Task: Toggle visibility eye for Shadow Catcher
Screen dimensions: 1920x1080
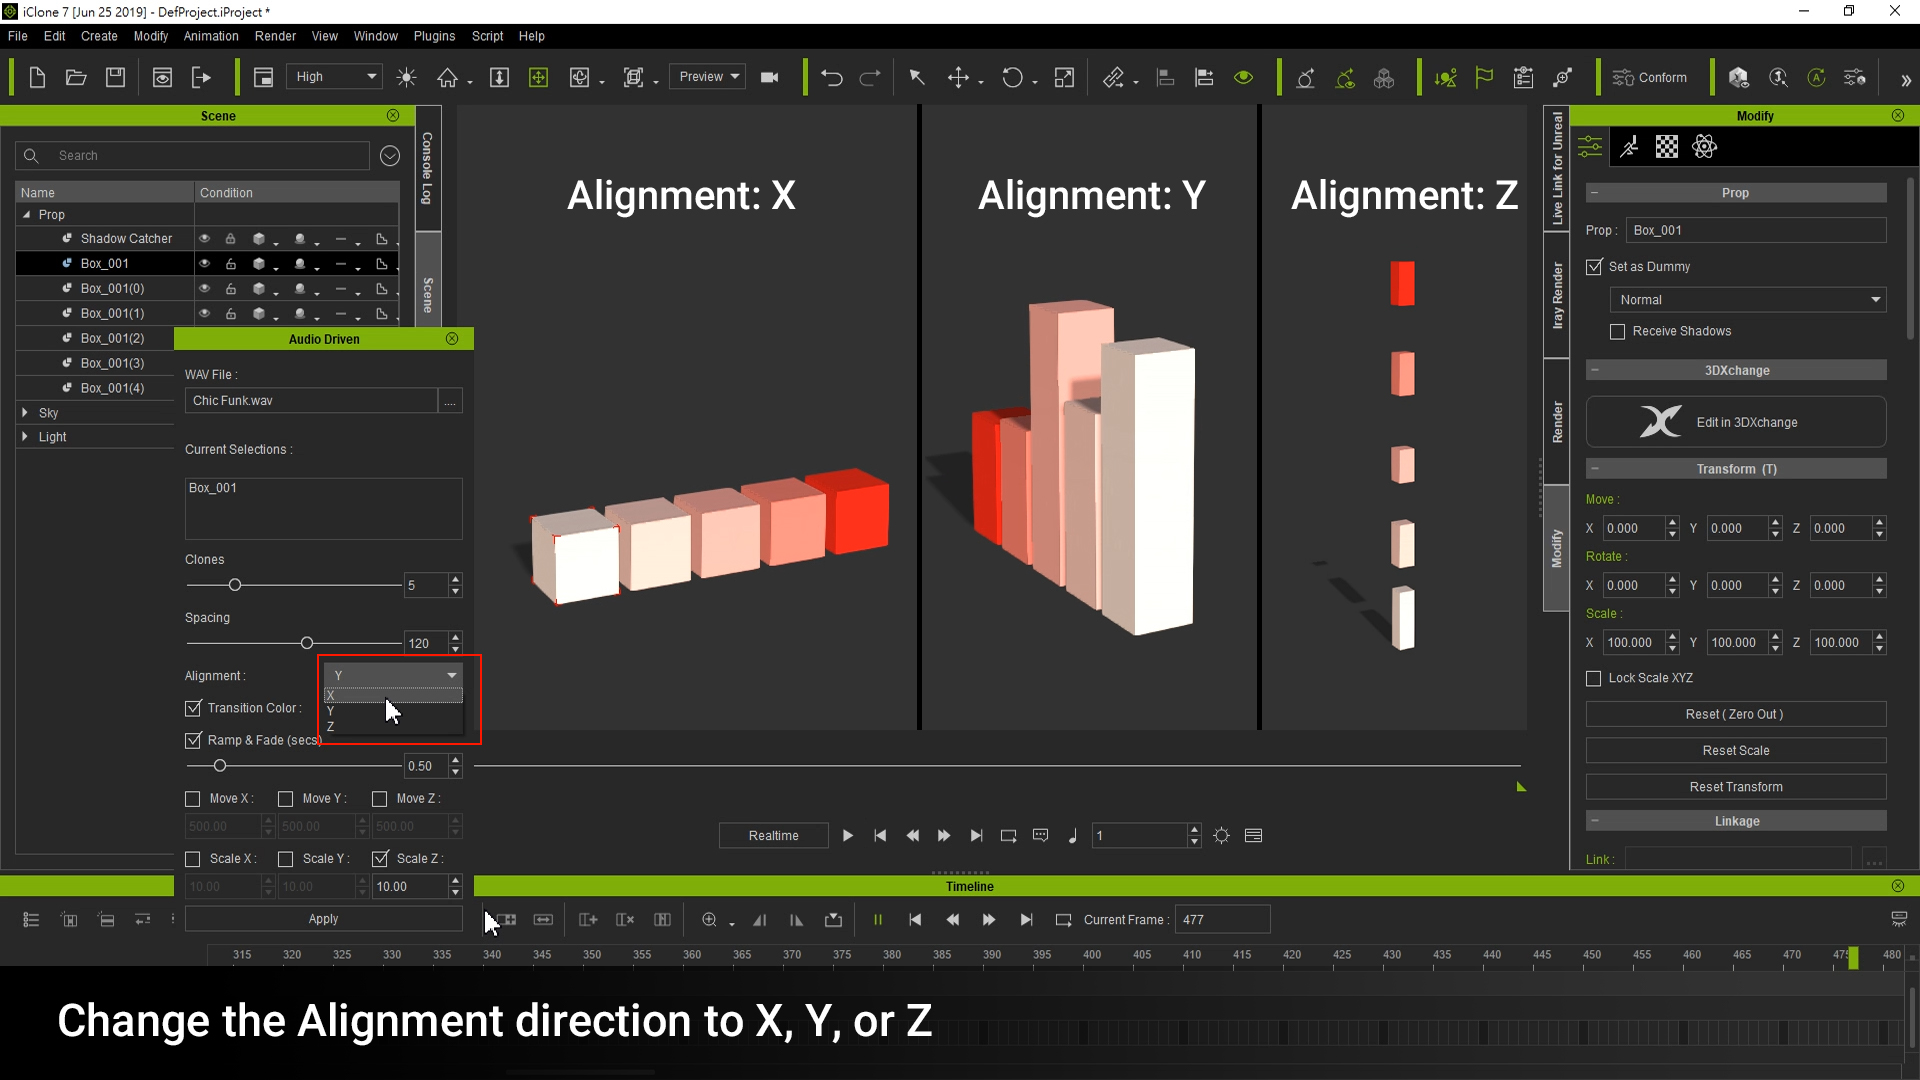Action: 204,239
